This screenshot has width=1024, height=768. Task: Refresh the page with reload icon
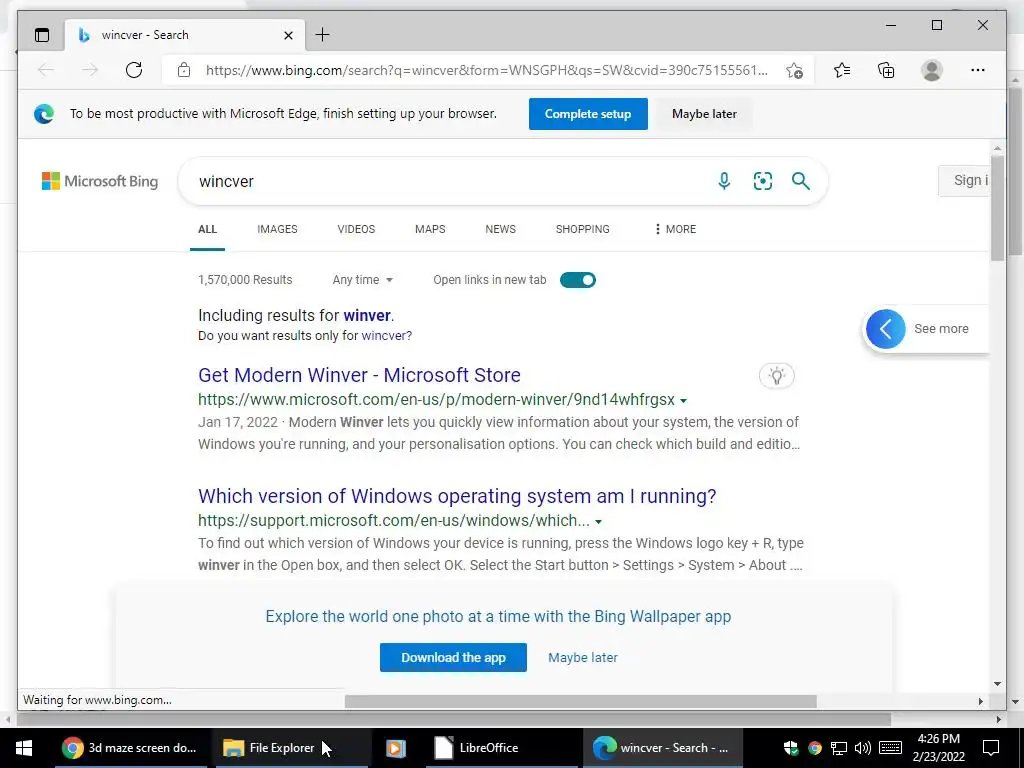(x=134, y=70)
